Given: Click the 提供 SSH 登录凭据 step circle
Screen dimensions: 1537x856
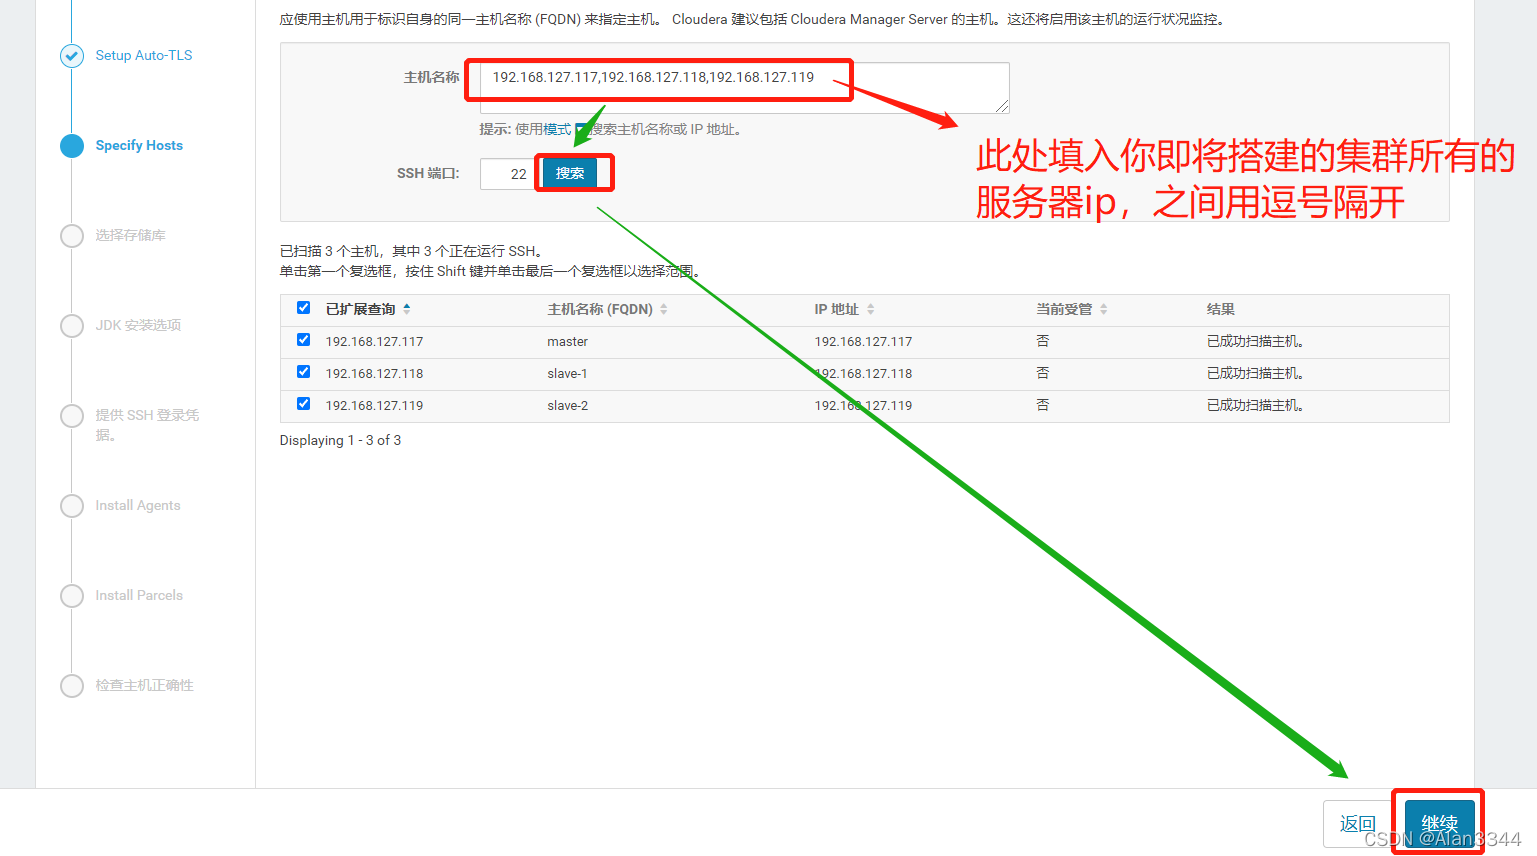Looking at the screenshot, I should [x=72, y=416].
